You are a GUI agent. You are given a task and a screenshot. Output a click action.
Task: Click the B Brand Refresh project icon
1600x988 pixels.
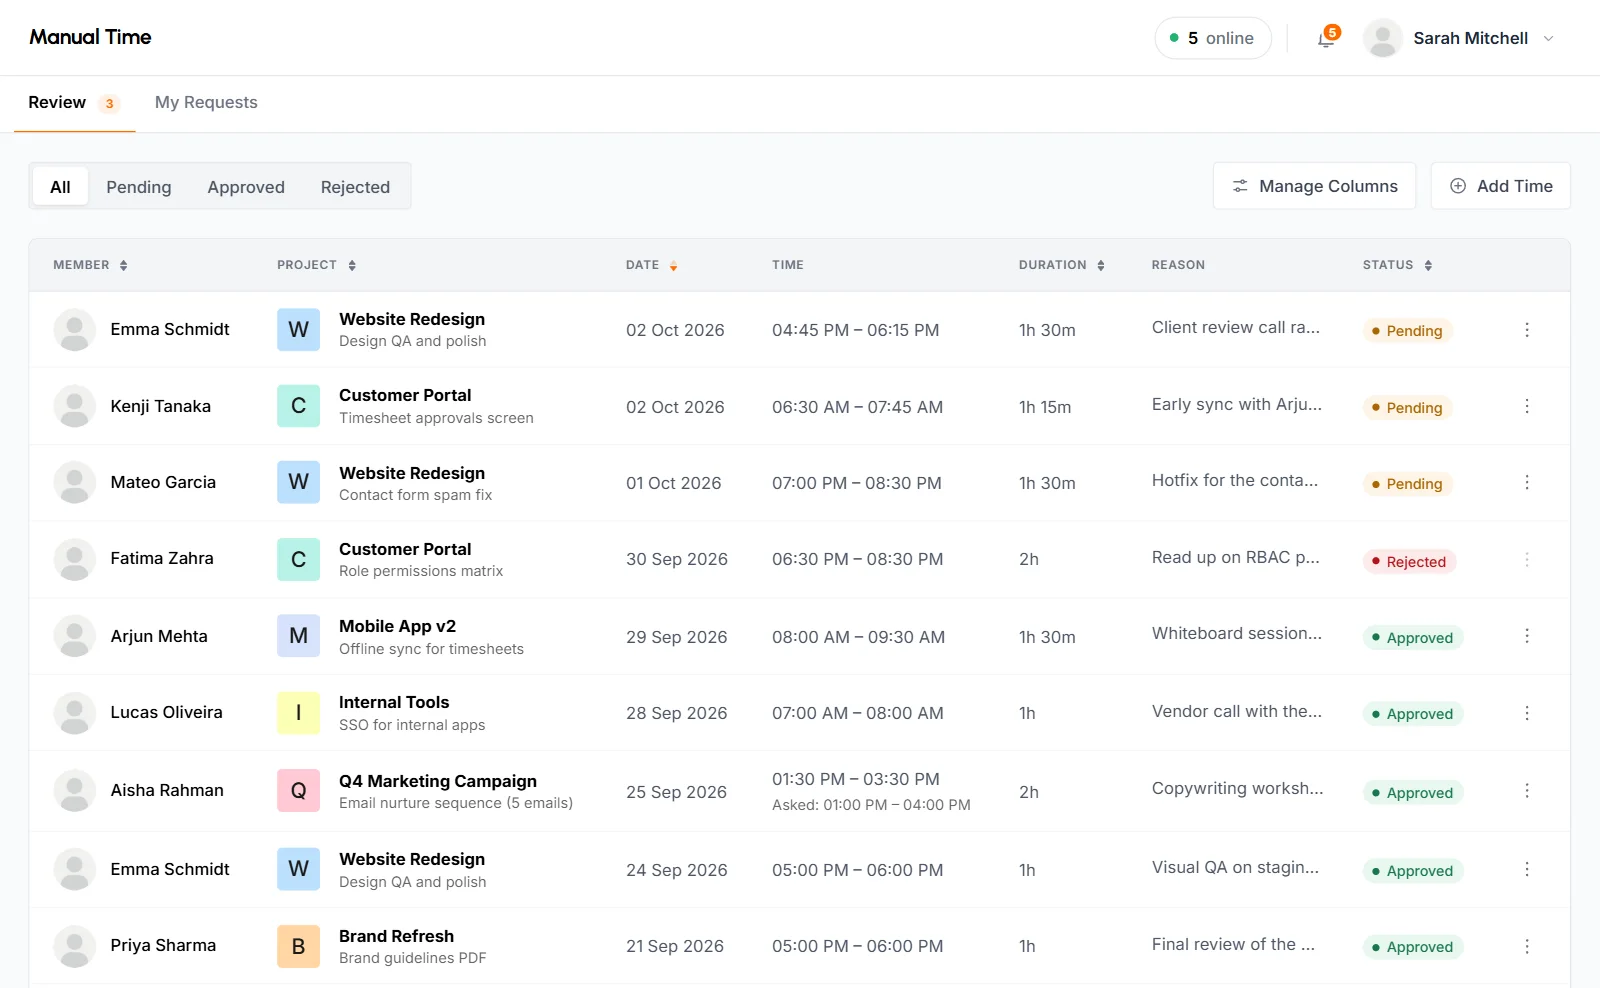298,946
